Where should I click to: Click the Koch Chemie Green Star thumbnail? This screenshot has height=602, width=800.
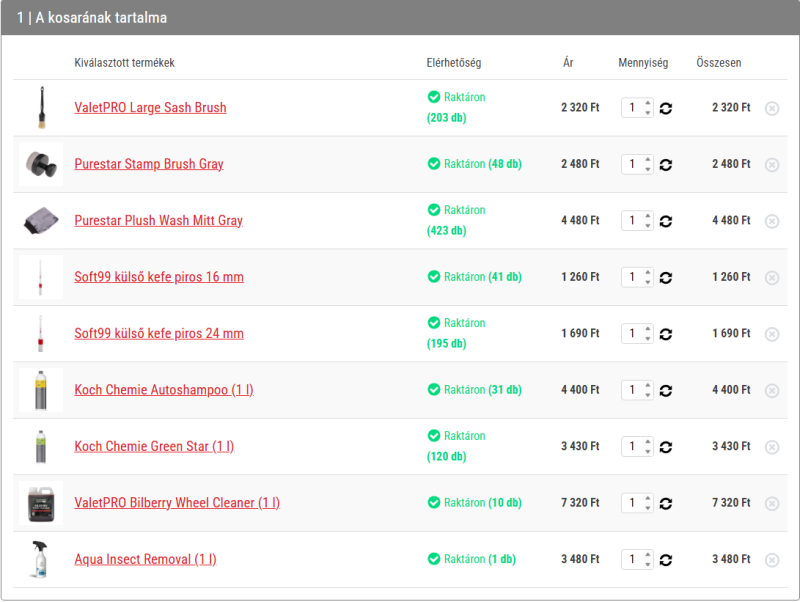tap(41, 446)
